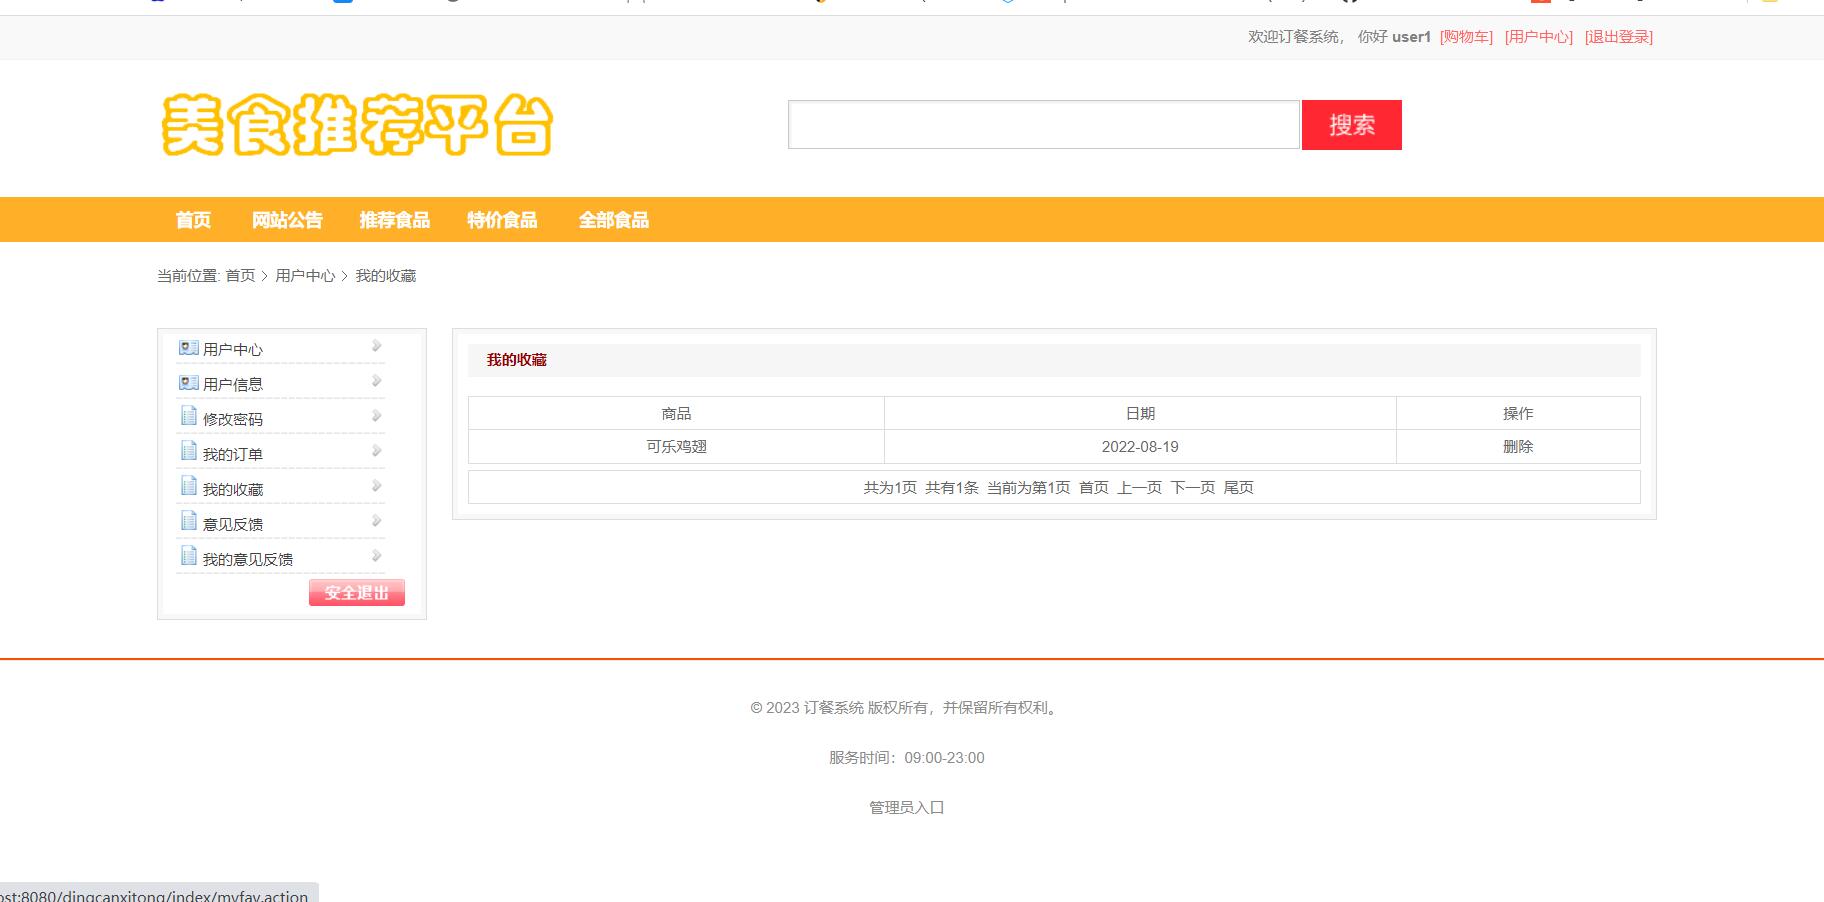Select 修改密码 in the sidebar menu

point(233,419)
